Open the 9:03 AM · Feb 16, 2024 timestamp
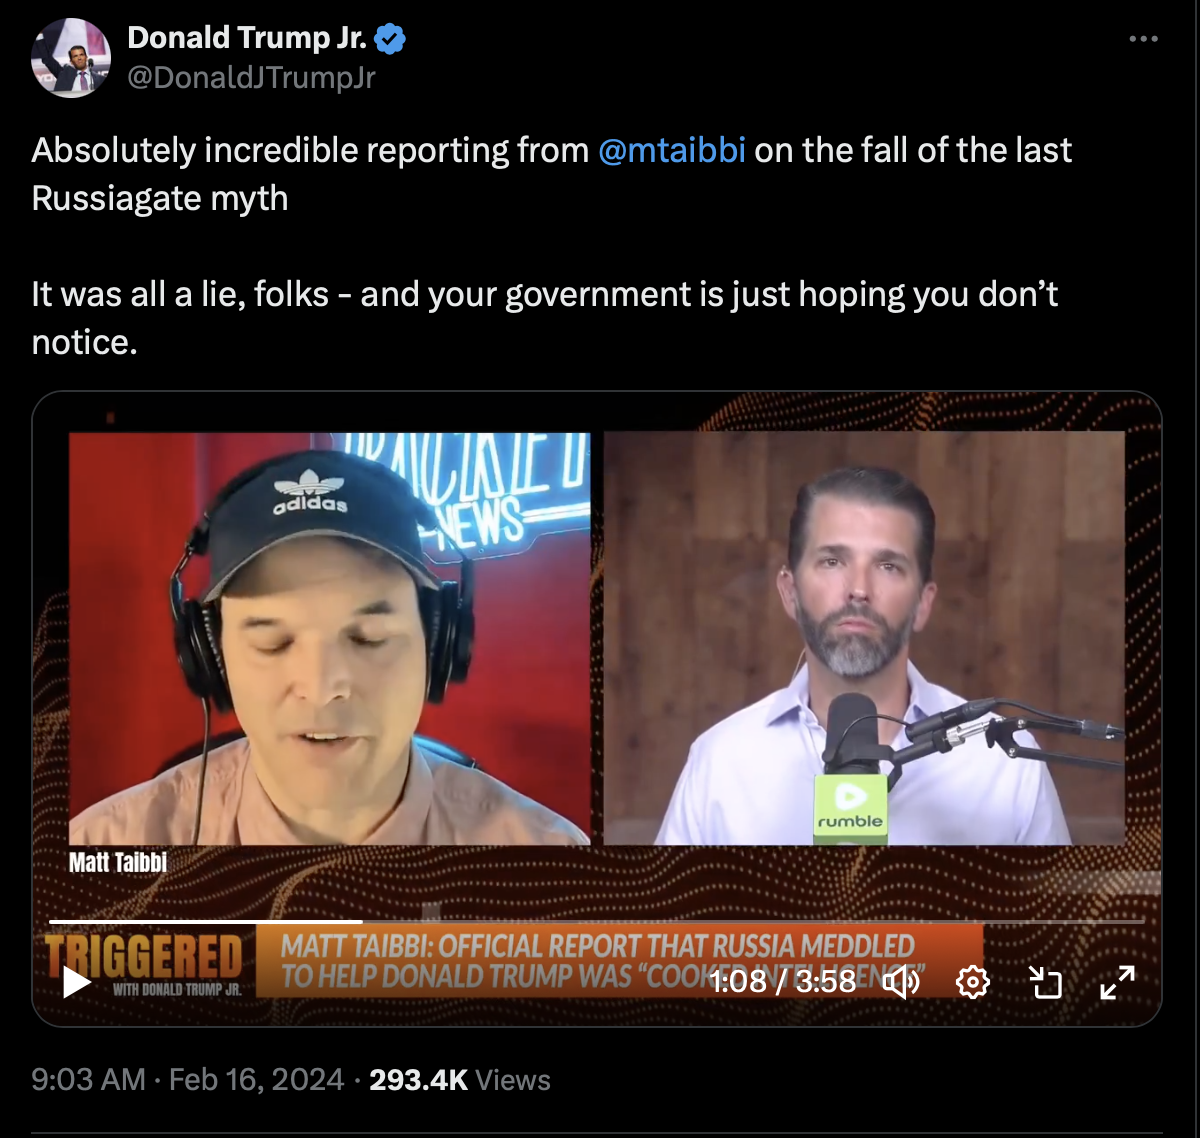This screenshot has height=1138, width=1200. pos(188,1080)
